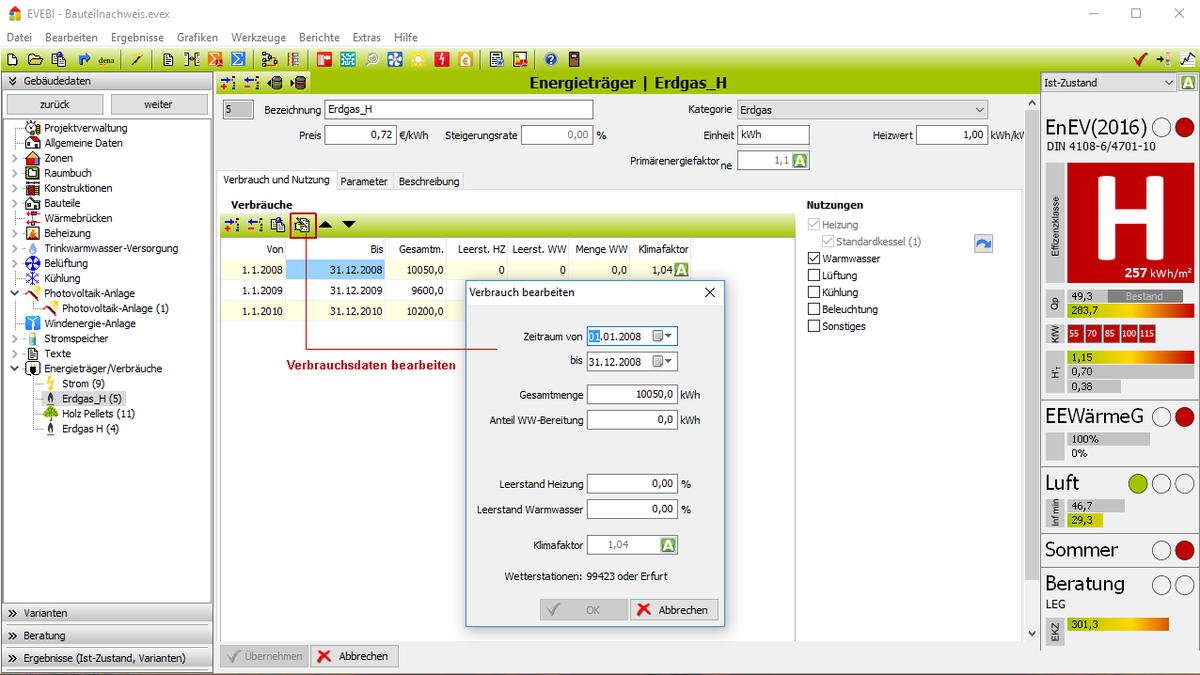Click the Bezeichnung field with Erdgas_H

pos(459,109)
